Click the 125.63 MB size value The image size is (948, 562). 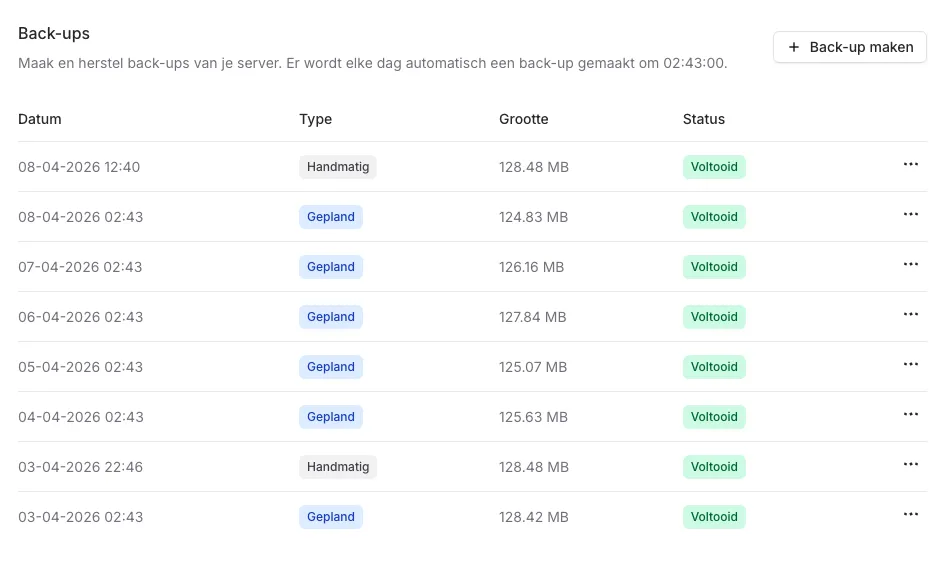pyautogui.click(x=533, y=417)
